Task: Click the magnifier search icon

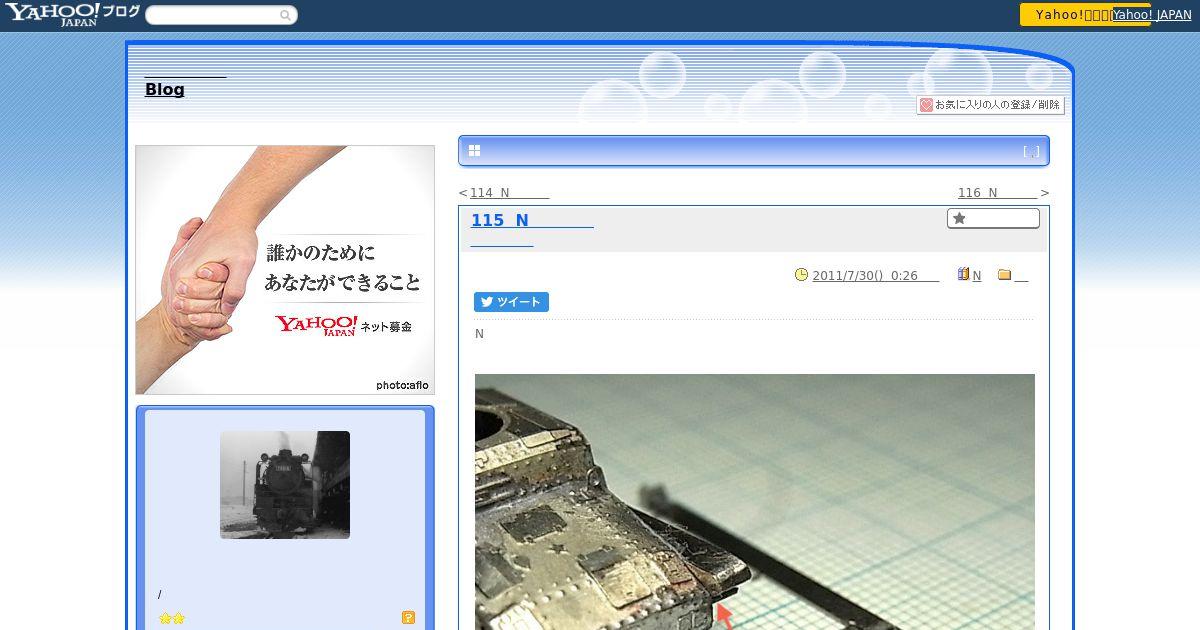Action: tap(285, 15)
